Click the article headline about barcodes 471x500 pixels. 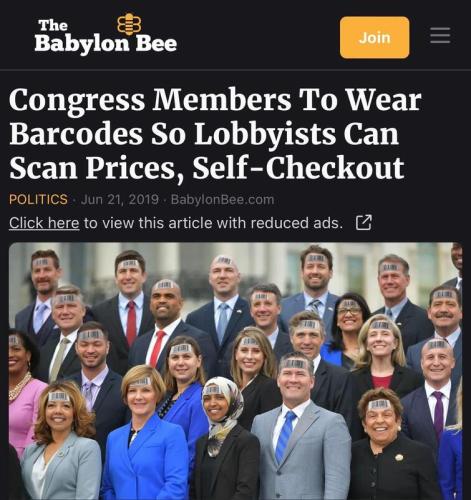point(215,133)
